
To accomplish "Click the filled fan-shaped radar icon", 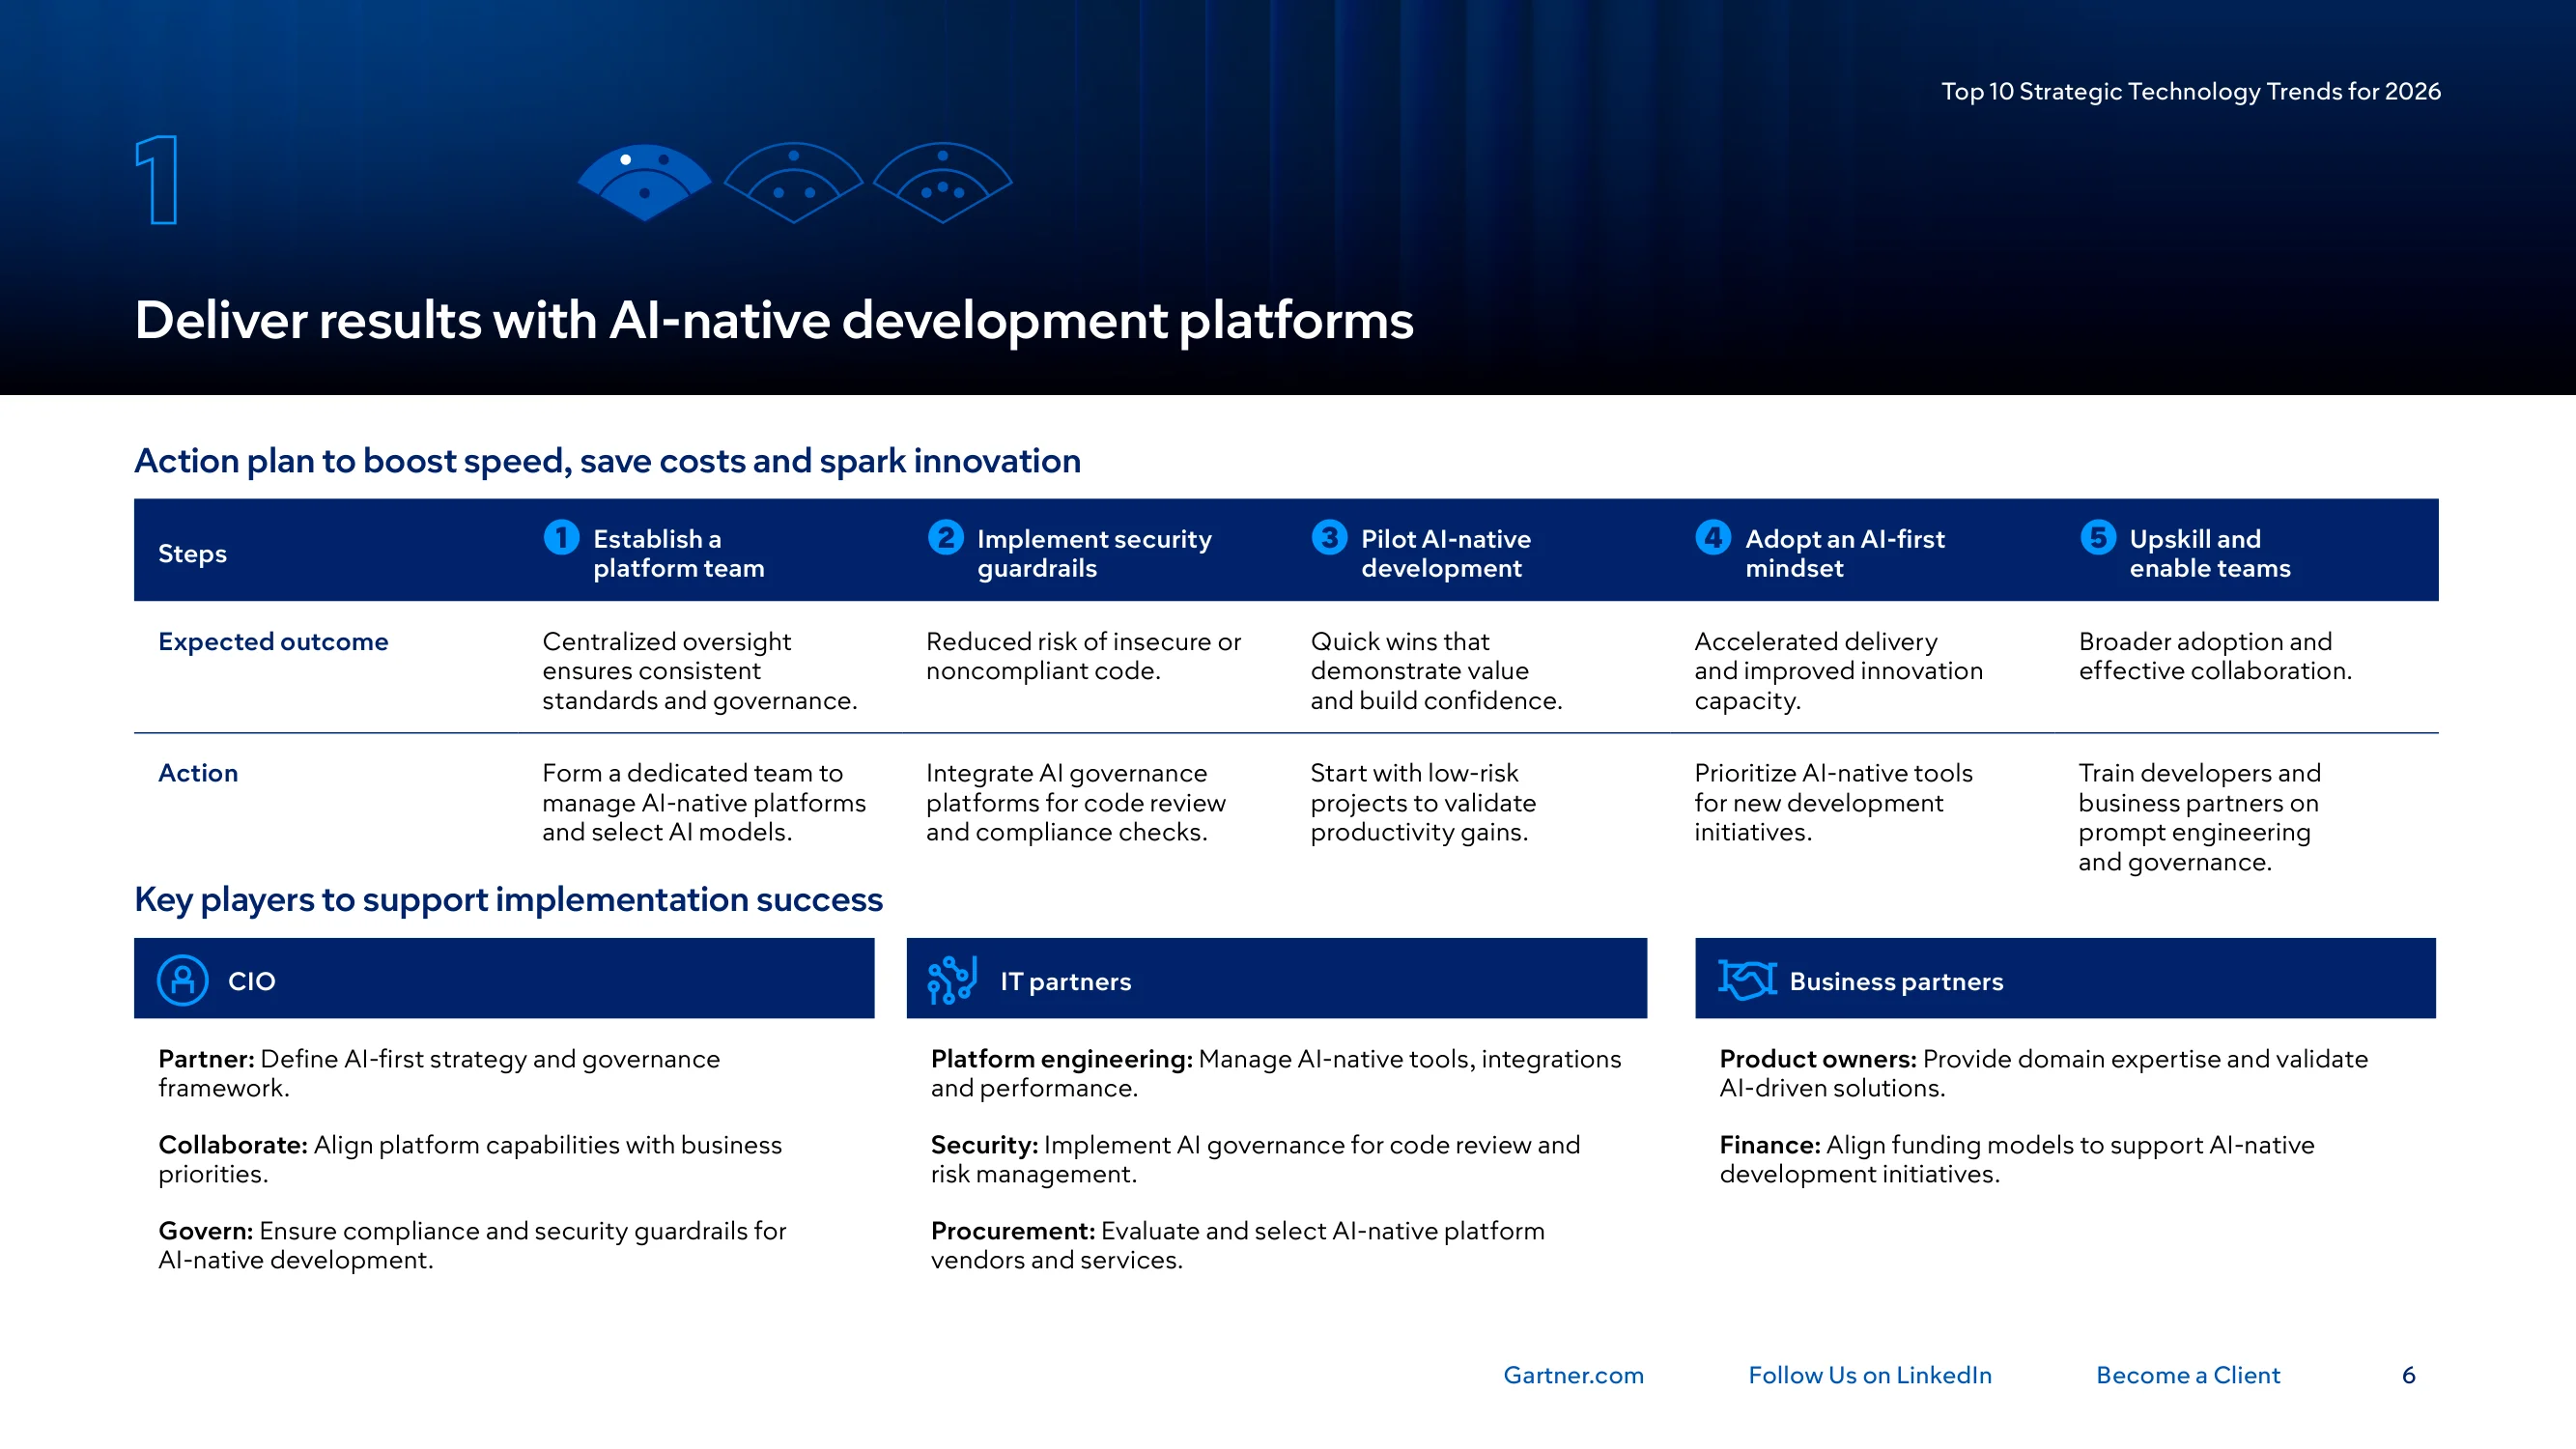I will [x=645, y=182].
